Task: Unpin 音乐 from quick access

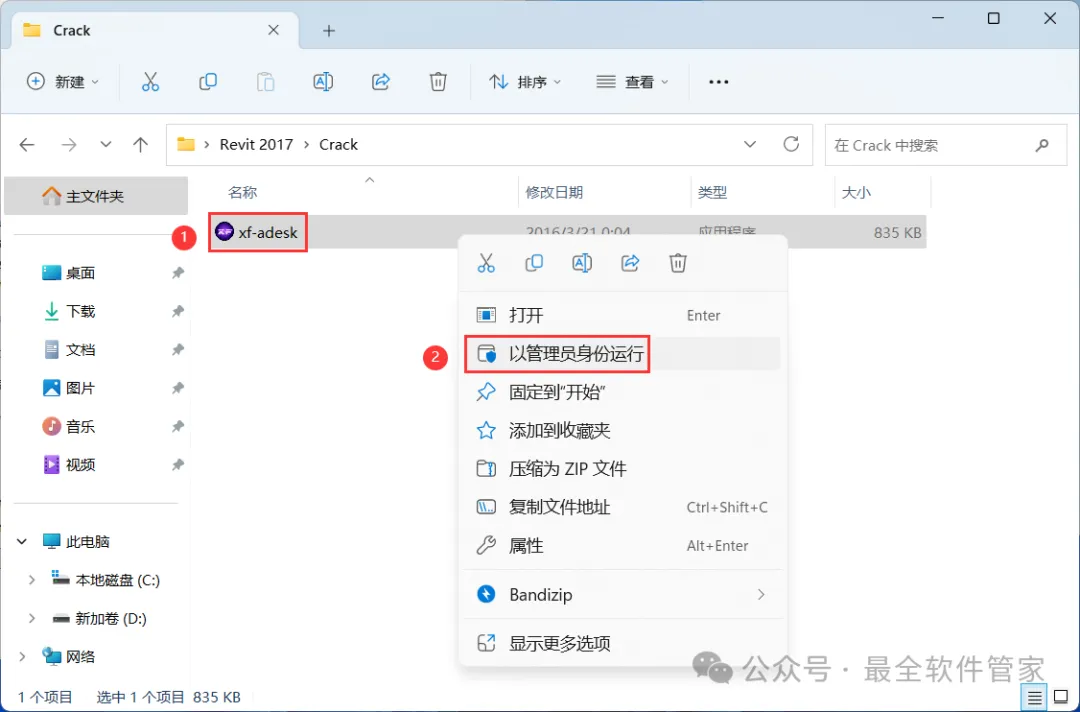Action: coord(178,427)
